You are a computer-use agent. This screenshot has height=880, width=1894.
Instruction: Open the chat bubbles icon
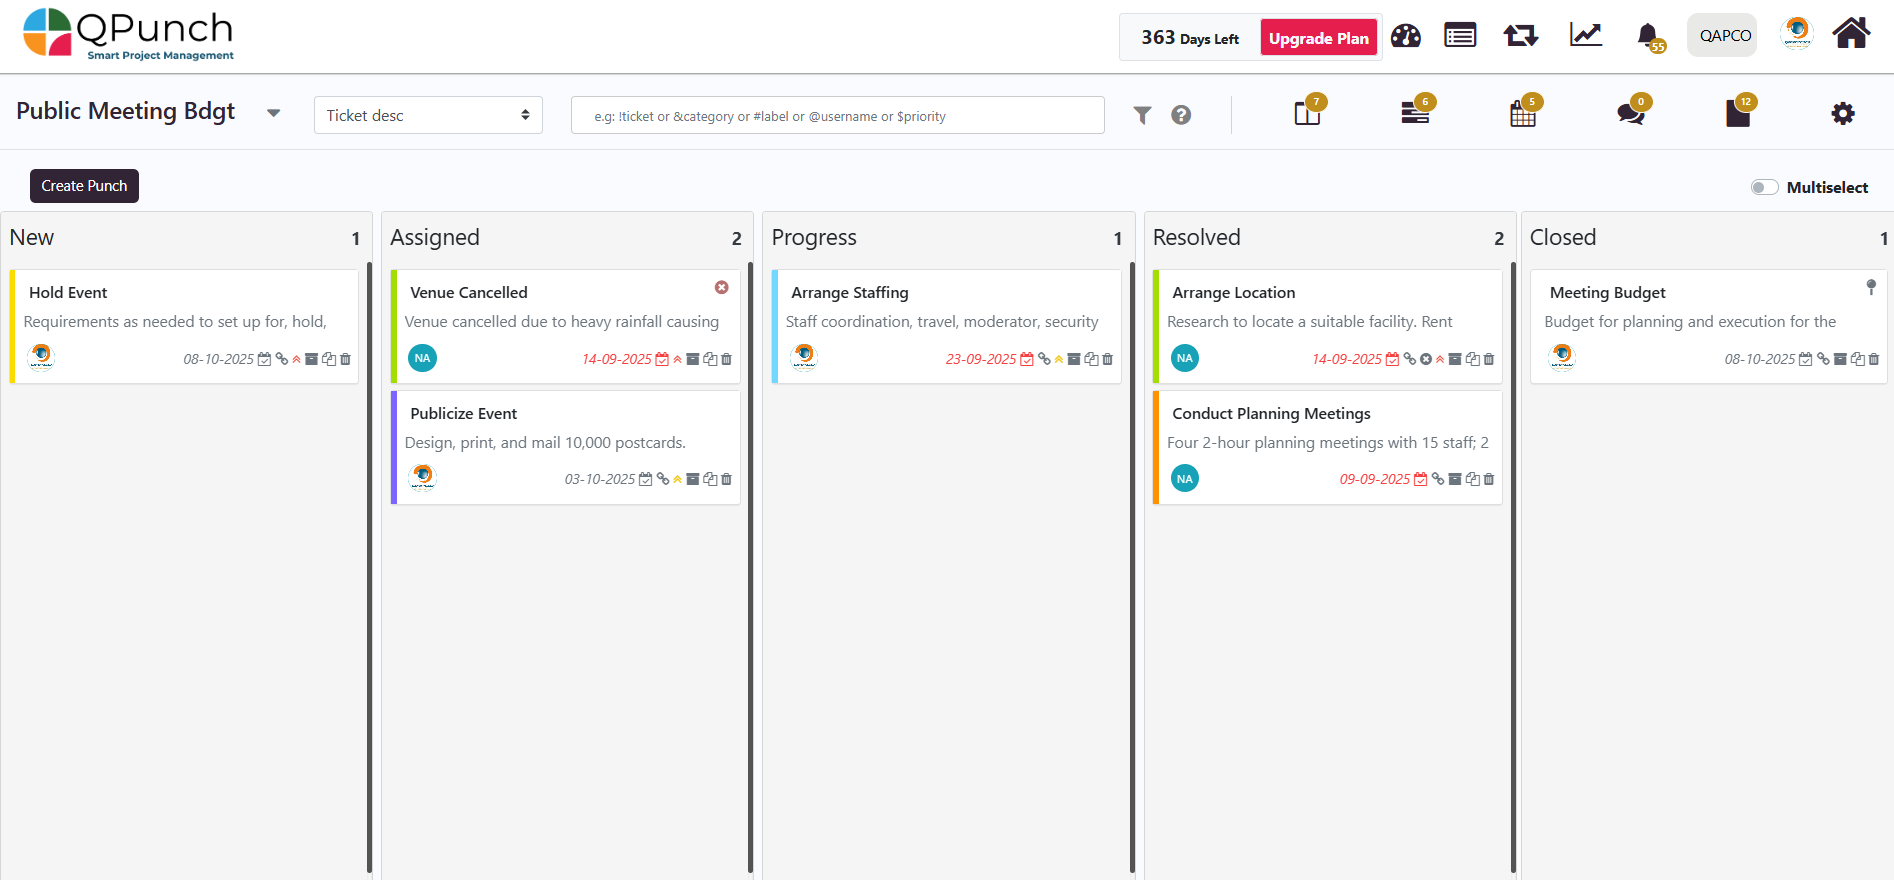tap(1630, 114)
